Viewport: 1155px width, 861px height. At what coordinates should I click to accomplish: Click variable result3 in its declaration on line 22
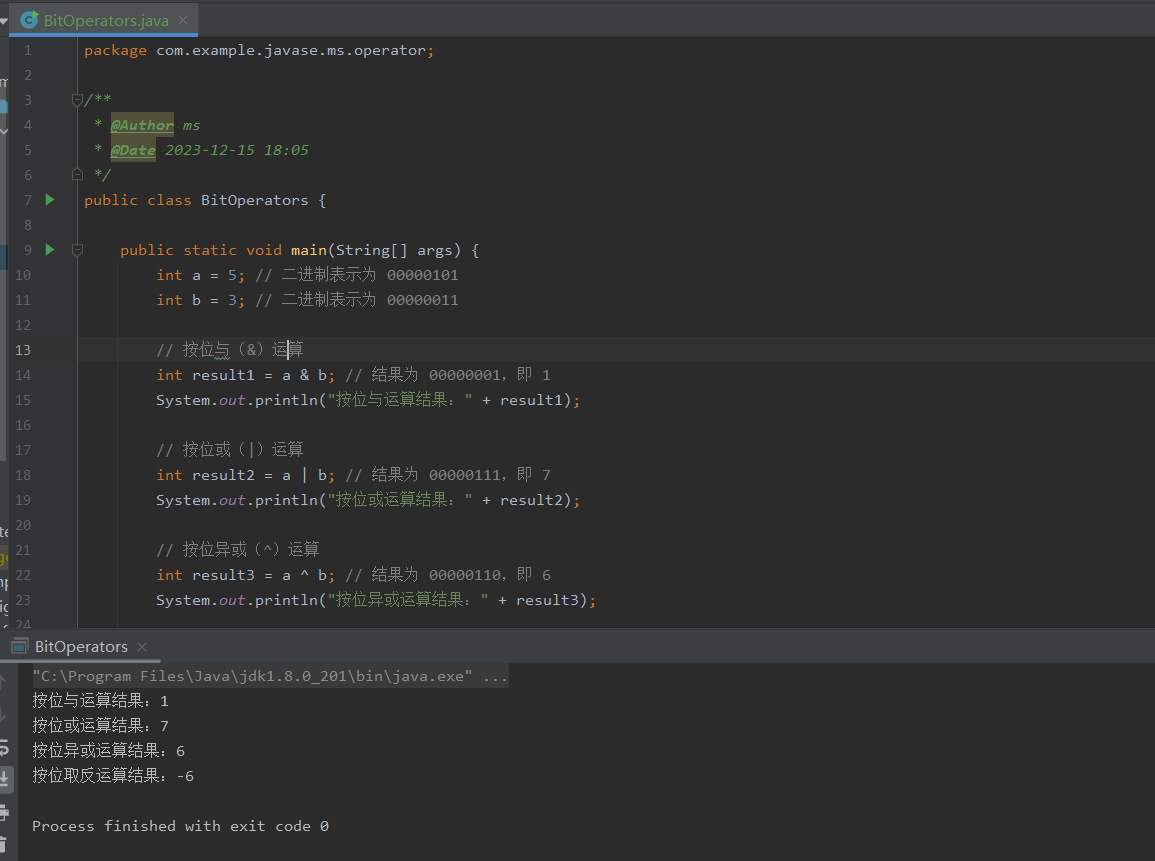(222, 575)
